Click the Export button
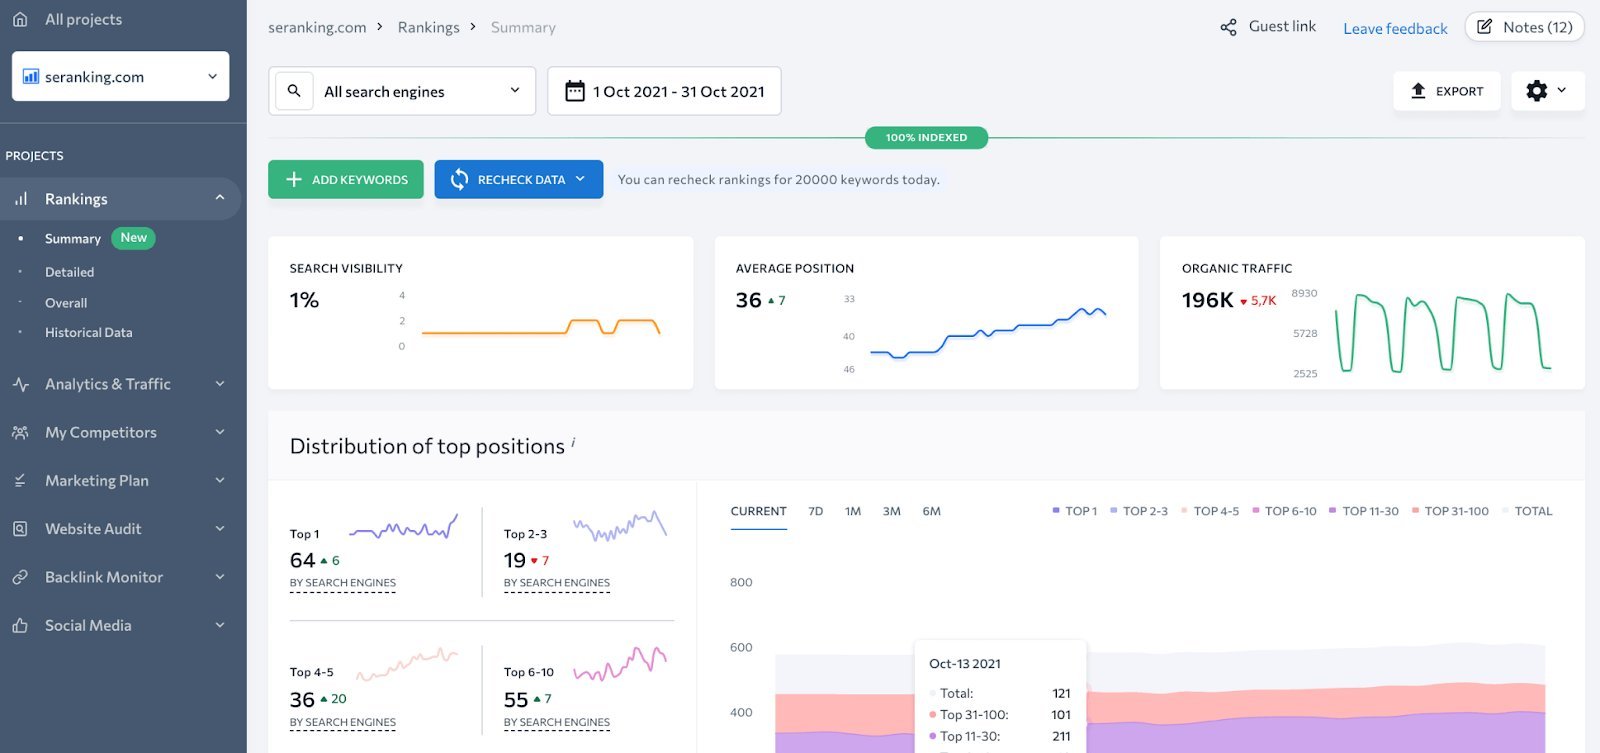This screenshot has width=1600, height=753. [1447, 91]
